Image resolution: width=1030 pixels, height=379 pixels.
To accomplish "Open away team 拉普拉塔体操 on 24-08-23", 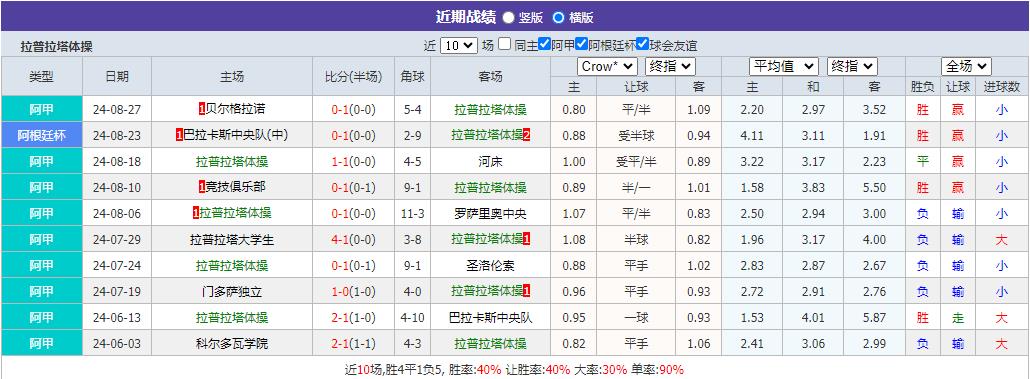I will pyautogui.click(x=487, y=135).
